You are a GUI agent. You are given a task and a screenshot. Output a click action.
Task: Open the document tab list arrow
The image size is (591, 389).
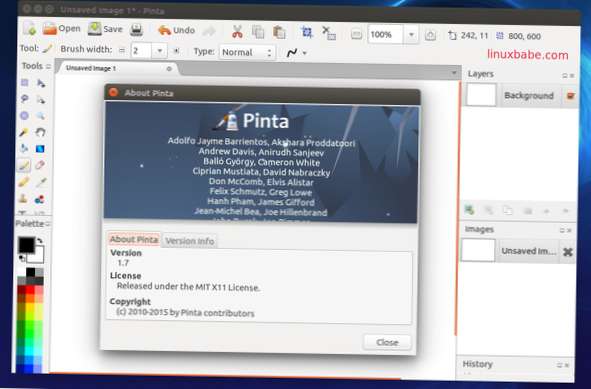point(454,73)
